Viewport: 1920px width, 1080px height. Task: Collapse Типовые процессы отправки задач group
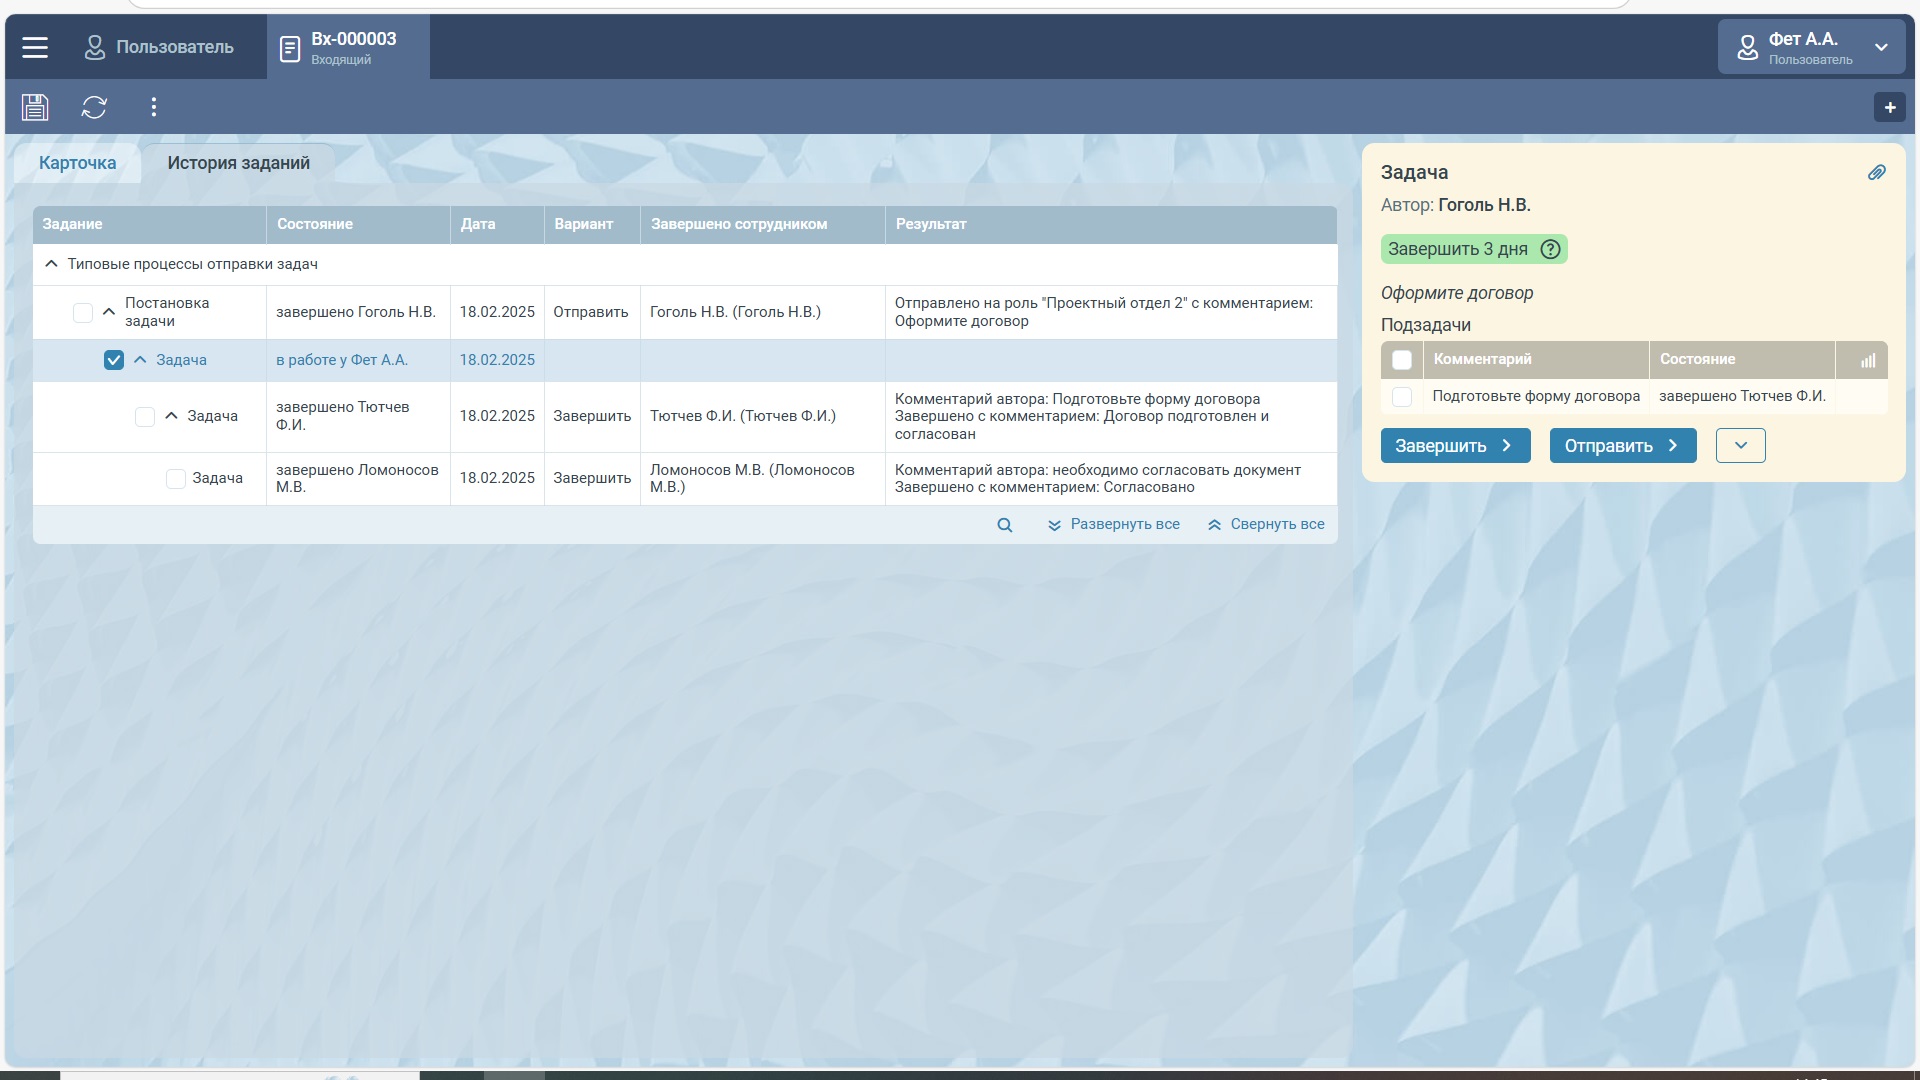coord(51,264)
